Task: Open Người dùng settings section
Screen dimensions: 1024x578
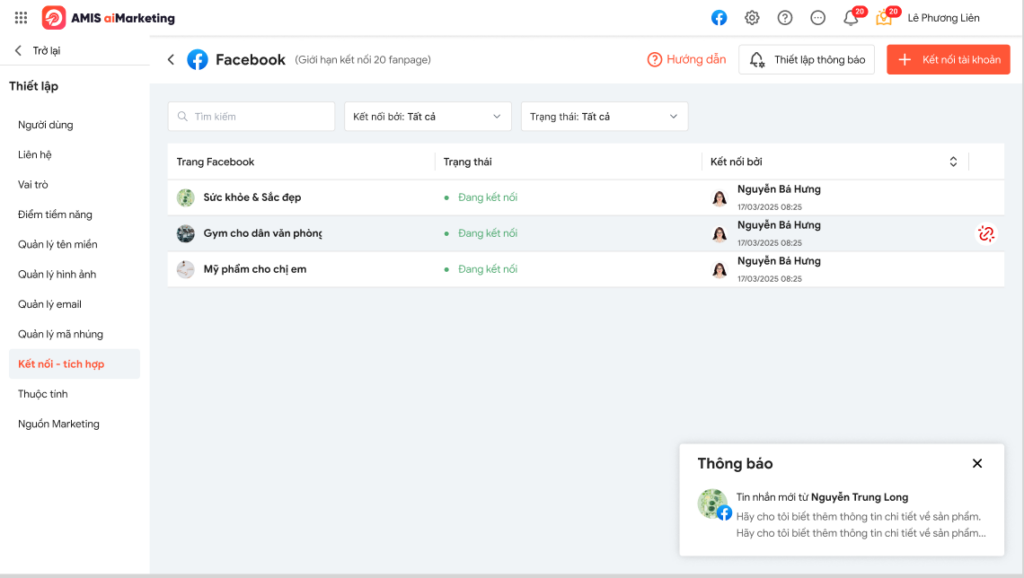Action: (x=46, y=125)
